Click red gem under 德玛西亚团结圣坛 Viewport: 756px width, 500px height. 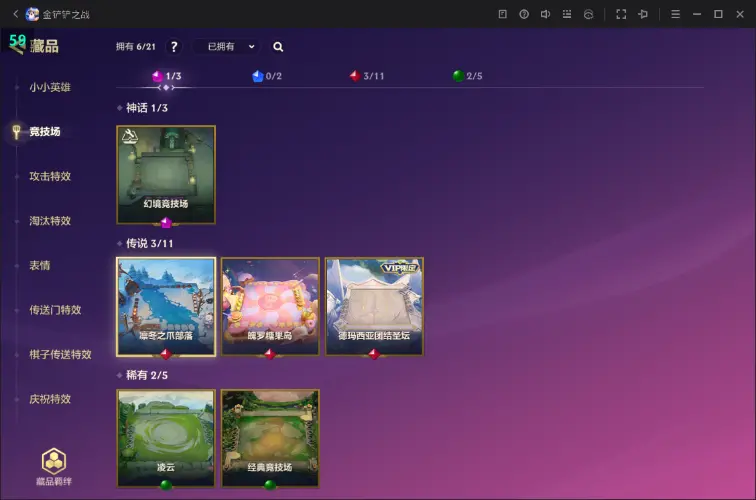[x=374, y=354]
